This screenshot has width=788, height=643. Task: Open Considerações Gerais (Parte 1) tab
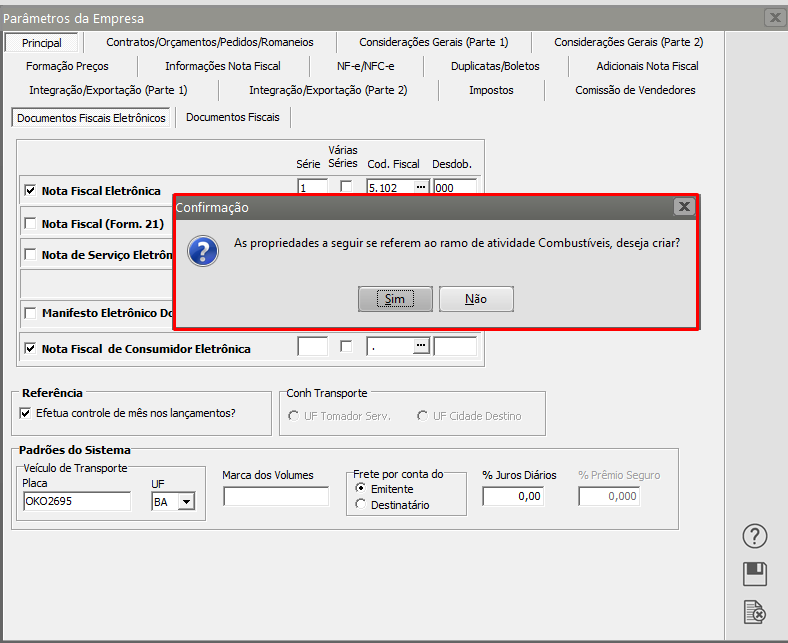click(x=434, y=42)
